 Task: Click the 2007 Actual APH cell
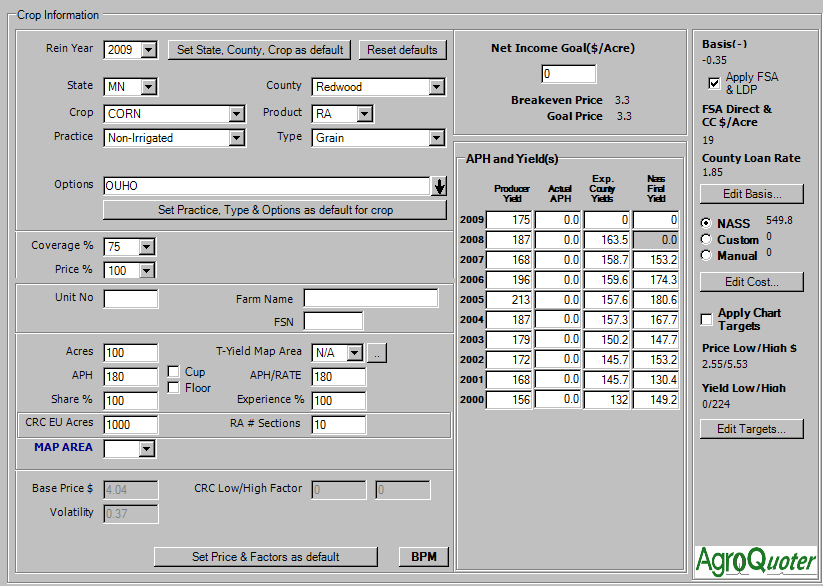coord(557,260)
